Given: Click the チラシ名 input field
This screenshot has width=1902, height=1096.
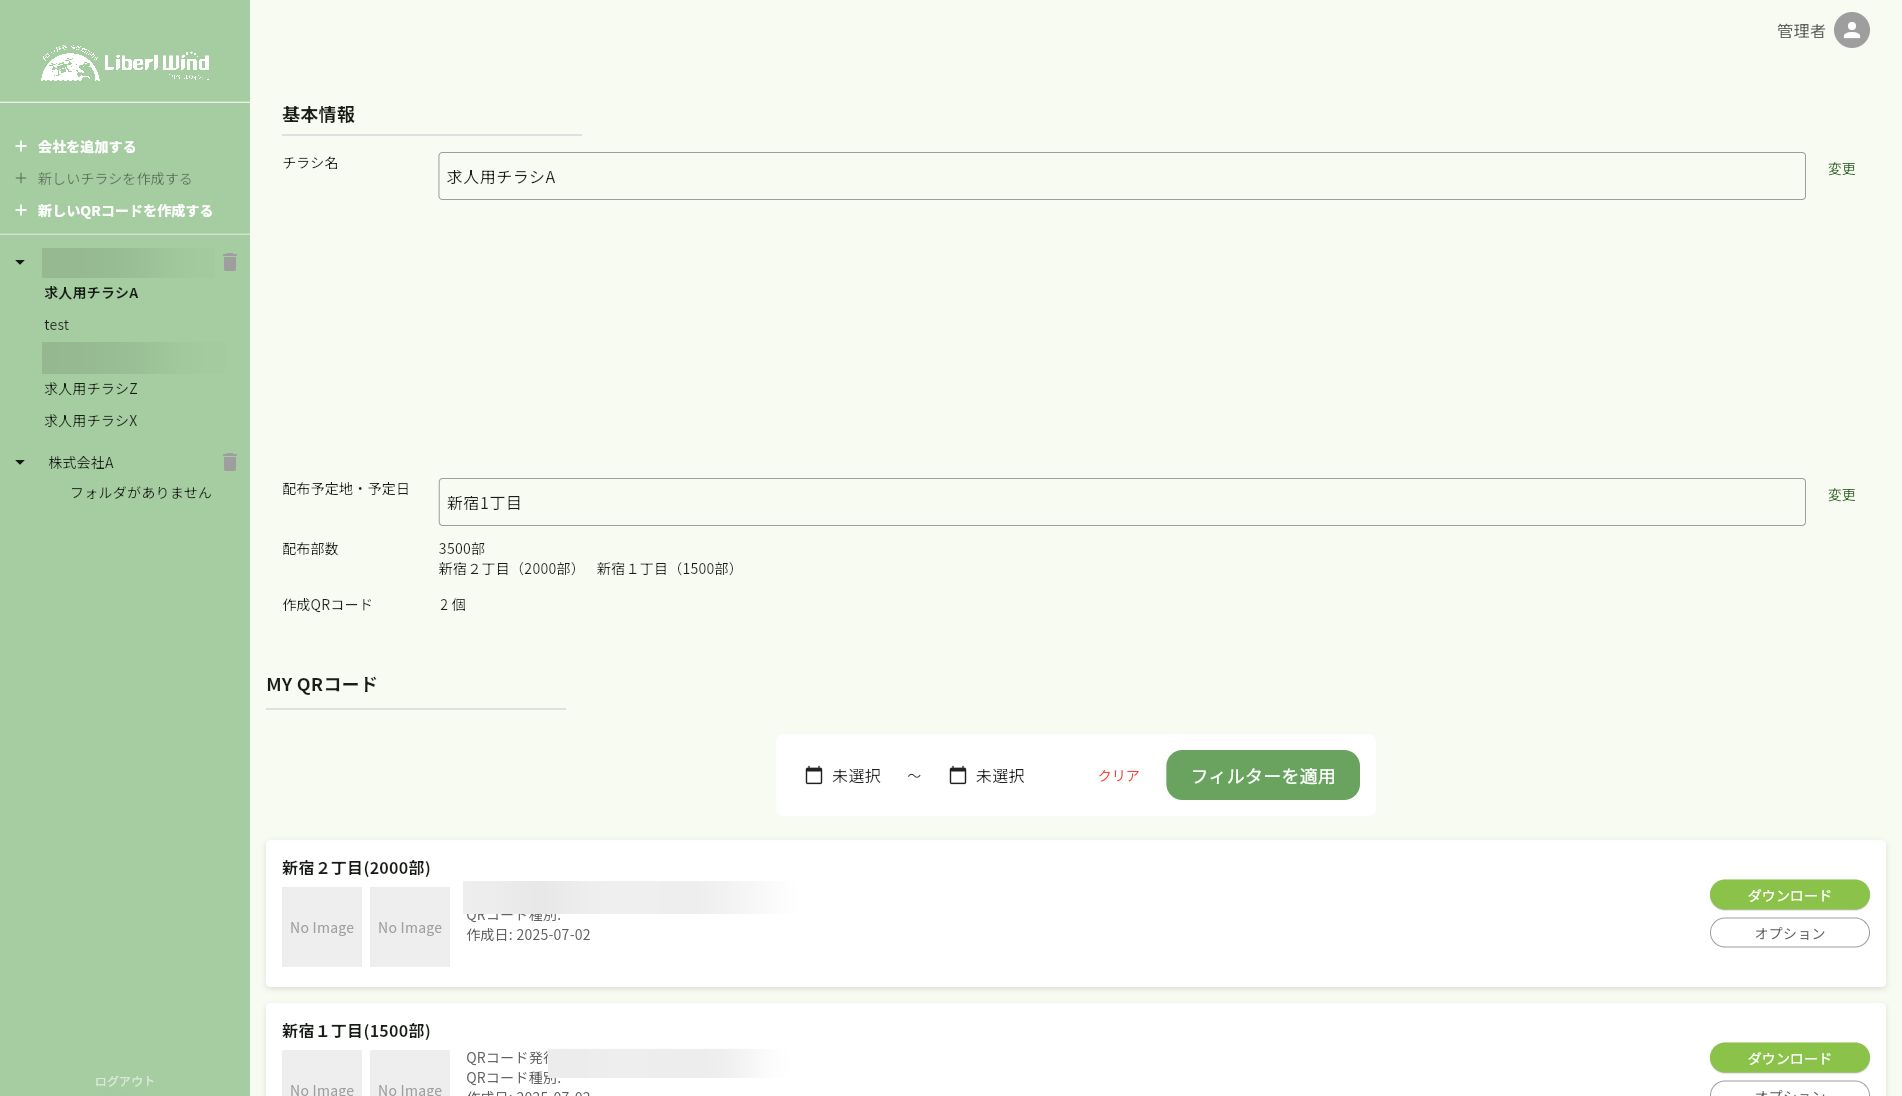Looking at the screenshot, I should tap(1122, 176).
